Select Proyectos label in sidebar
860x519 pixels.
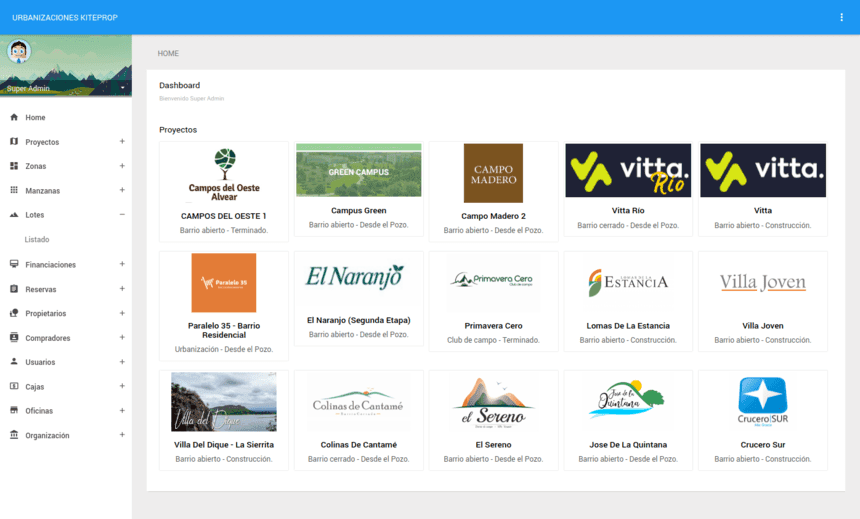pyautogui.click(x=42, y=142)
